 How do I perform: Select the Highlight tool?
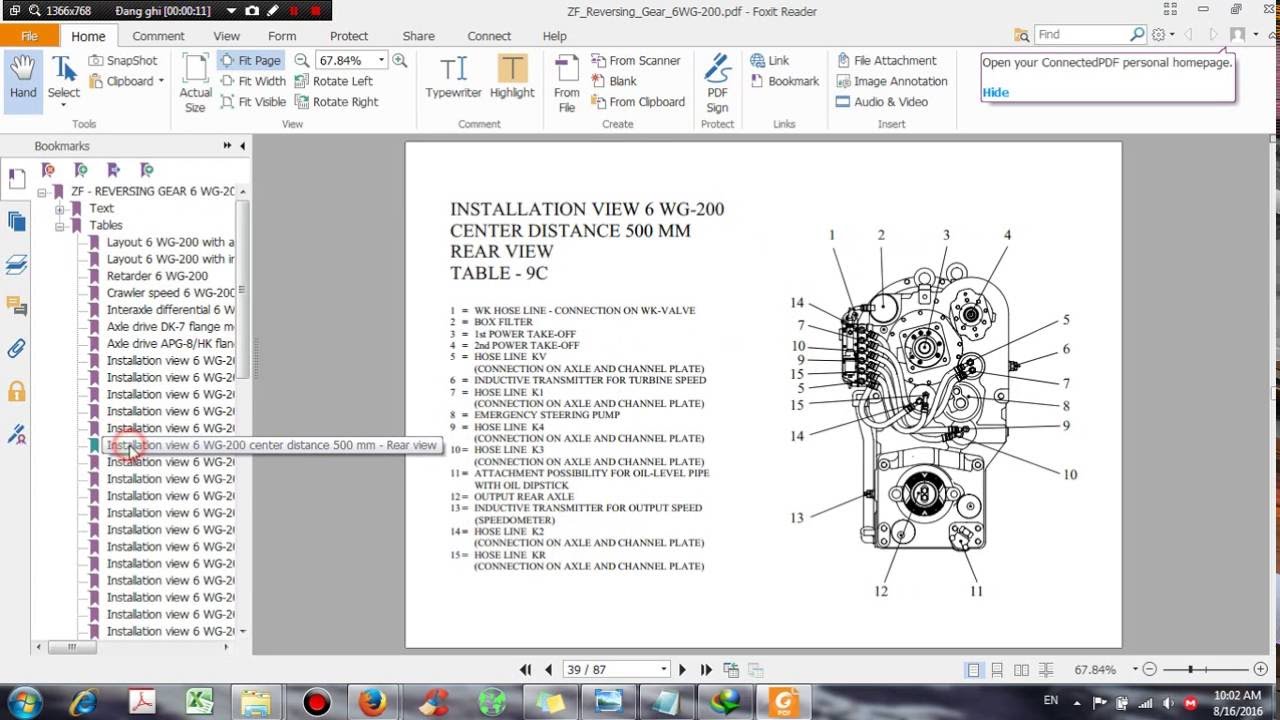[x=512, y=78]
